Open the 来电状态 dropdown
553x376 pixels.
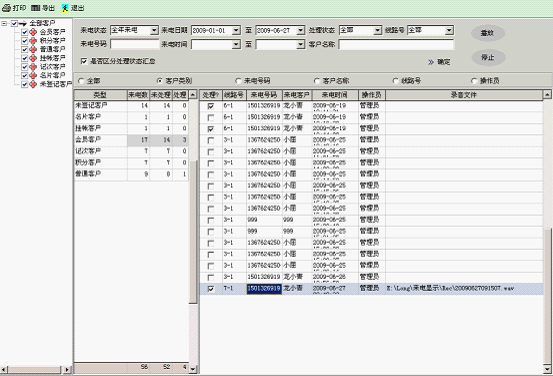tap(154, 31)
